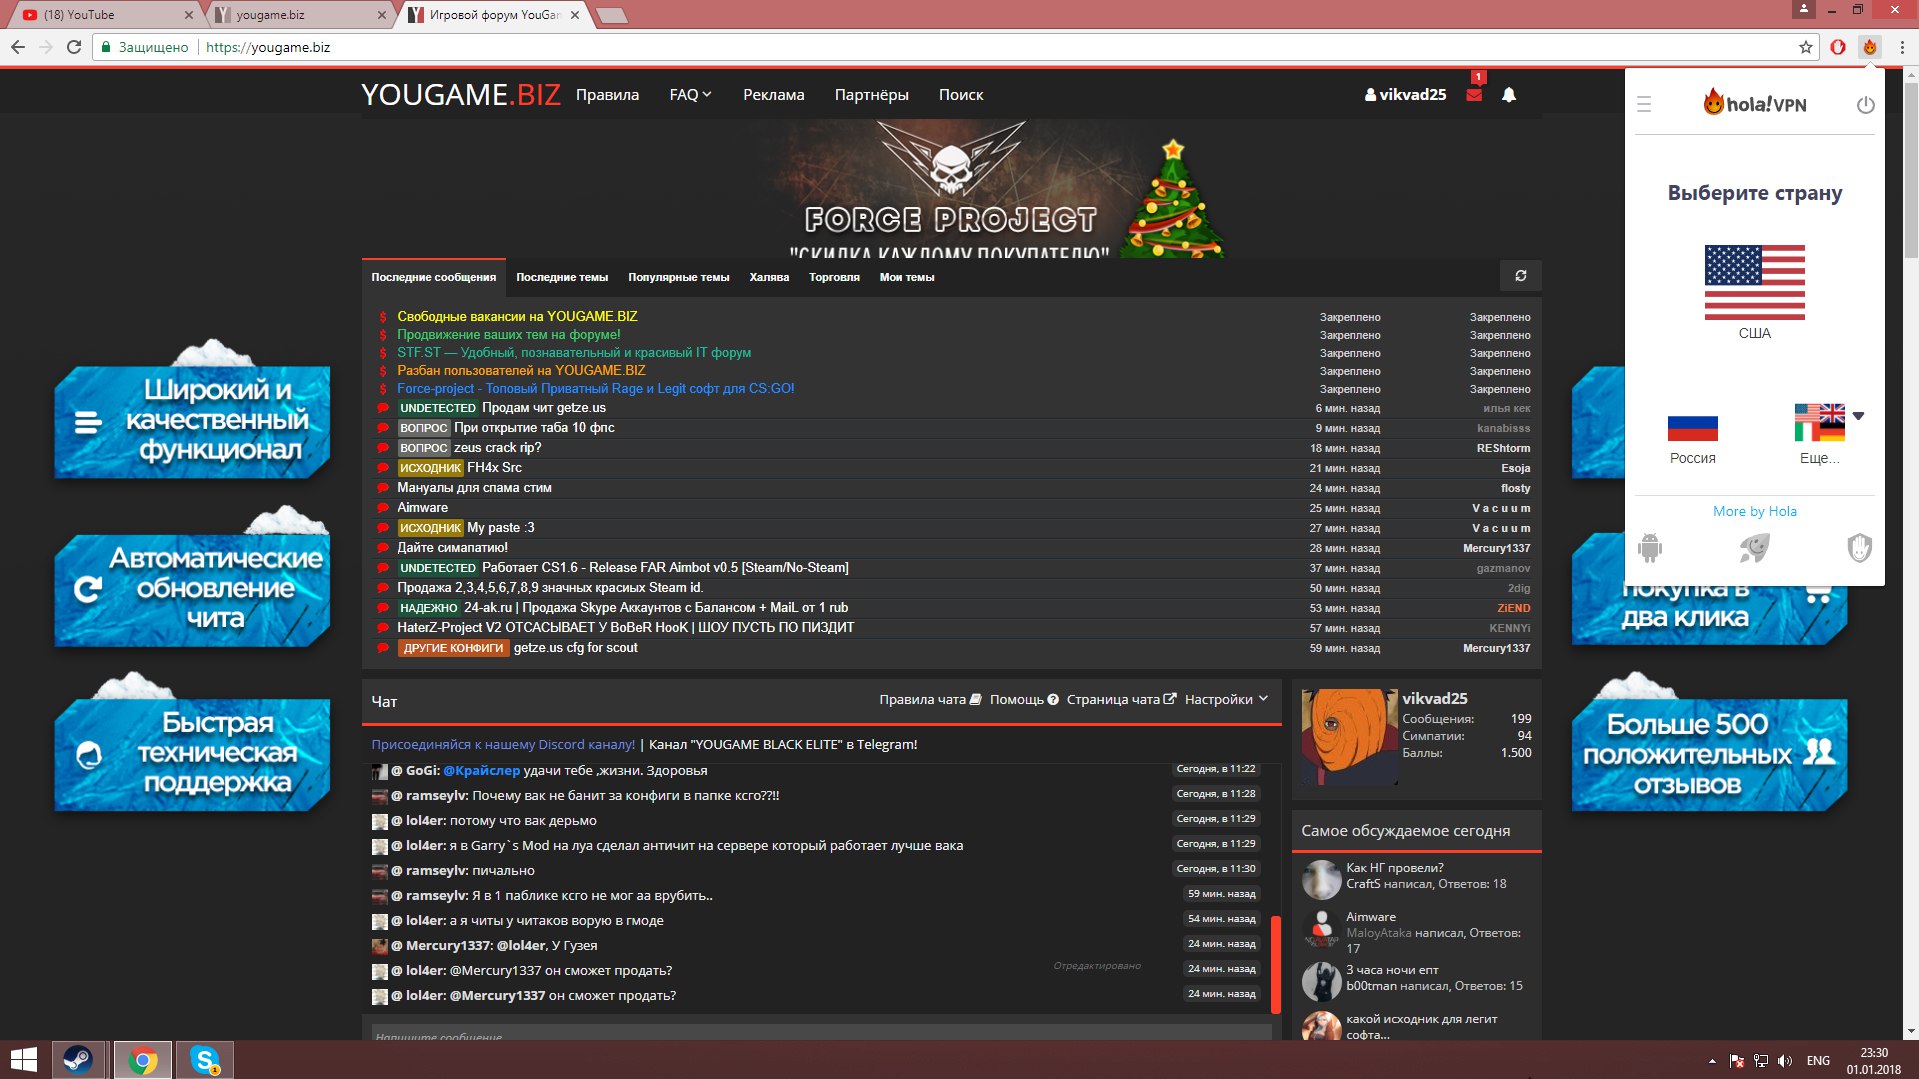The width and height of the screenshot is (1919, 1079).
Task: Show hidden system tray icons
Action: [x=1712, y=1061]
